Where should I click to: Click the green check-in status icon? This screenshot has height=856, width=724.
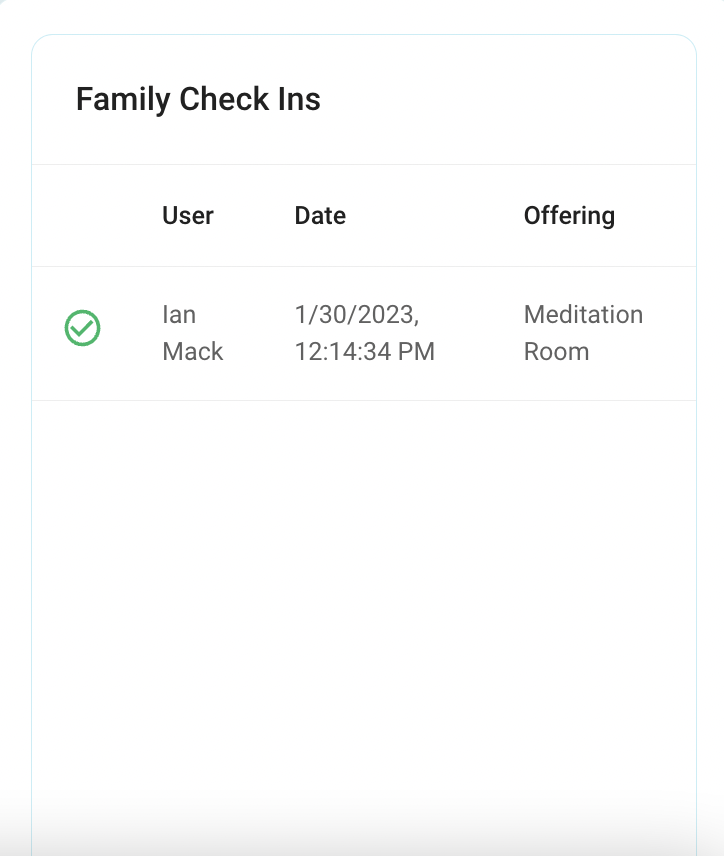82,328
